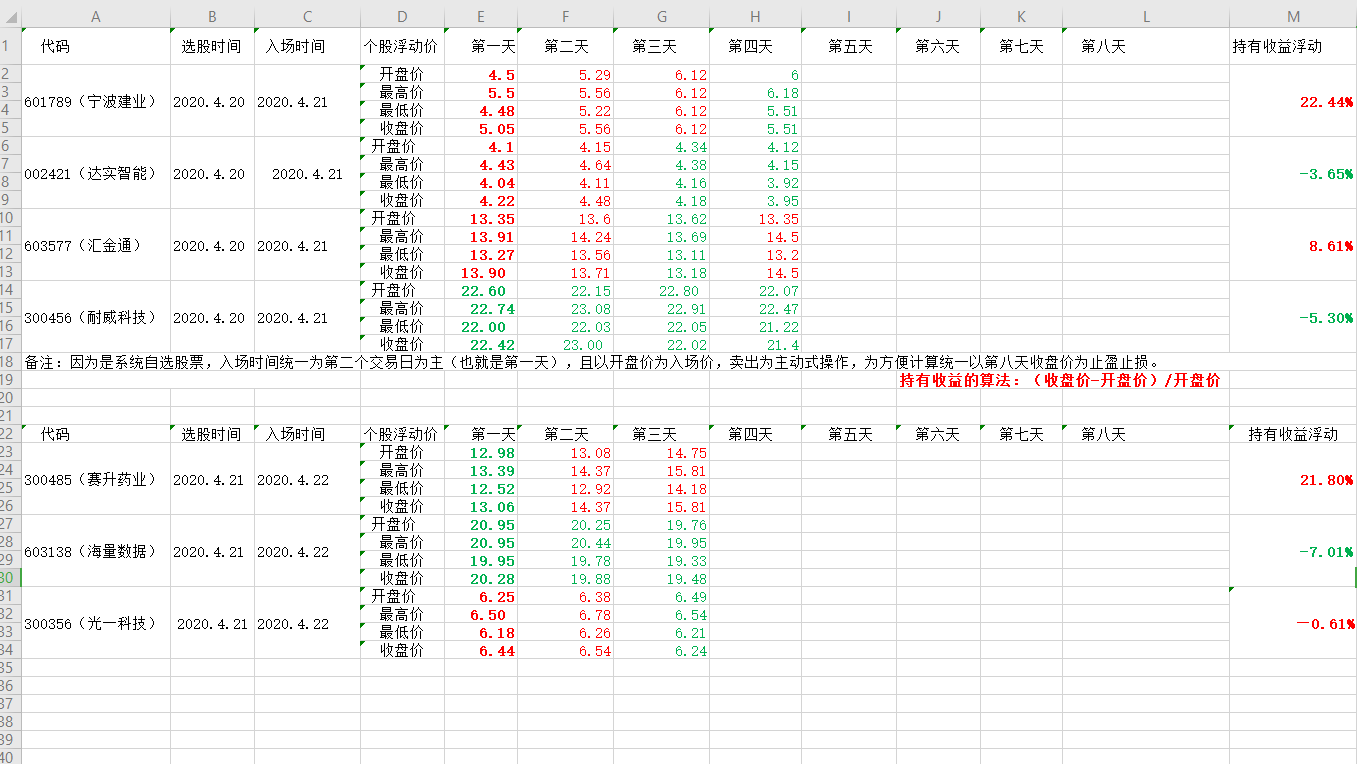Click the cell 601789（宁波建业）

pyautogui.click(x=96, y=102)
